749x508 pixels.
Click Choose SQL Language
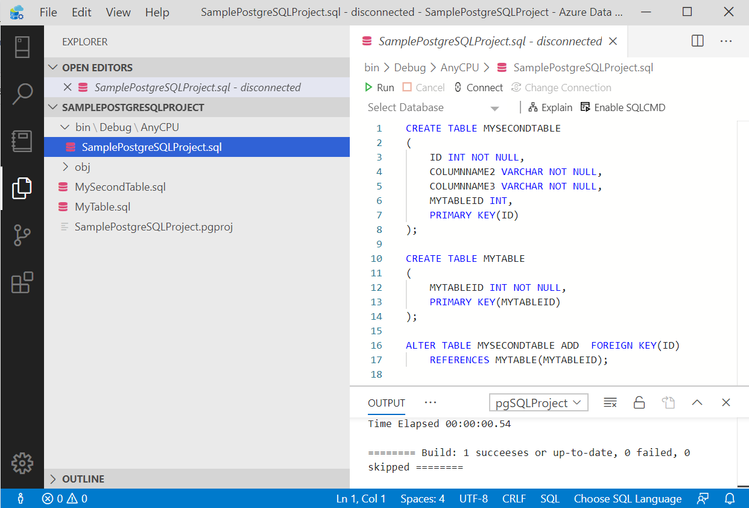pos(628,498)
